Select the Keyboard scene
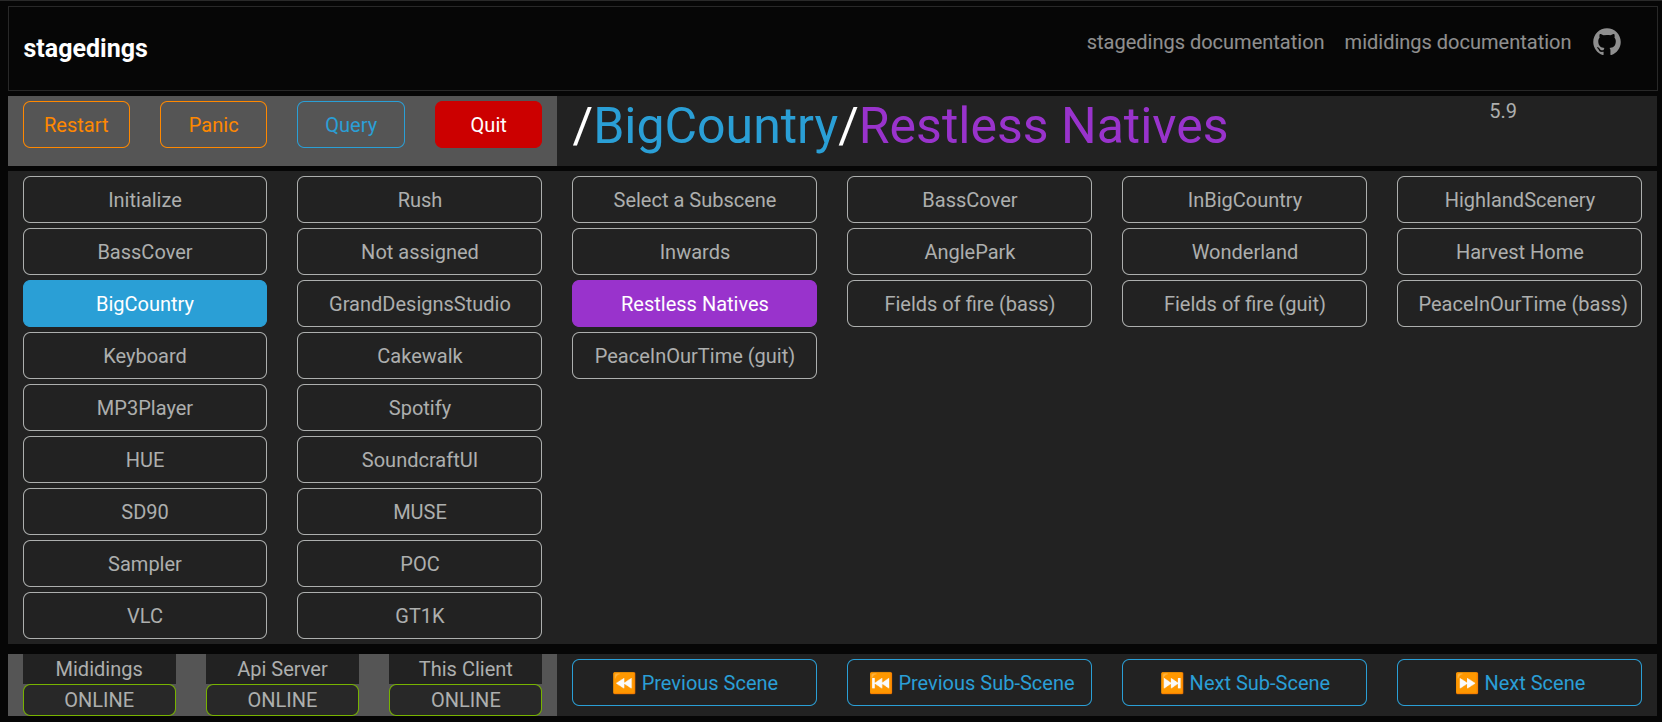 click(145, 356)
